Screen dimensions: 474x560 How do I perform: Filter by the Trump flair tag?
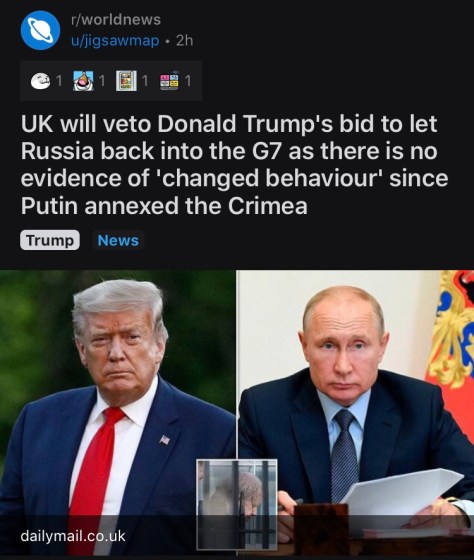tap(50, 240)
